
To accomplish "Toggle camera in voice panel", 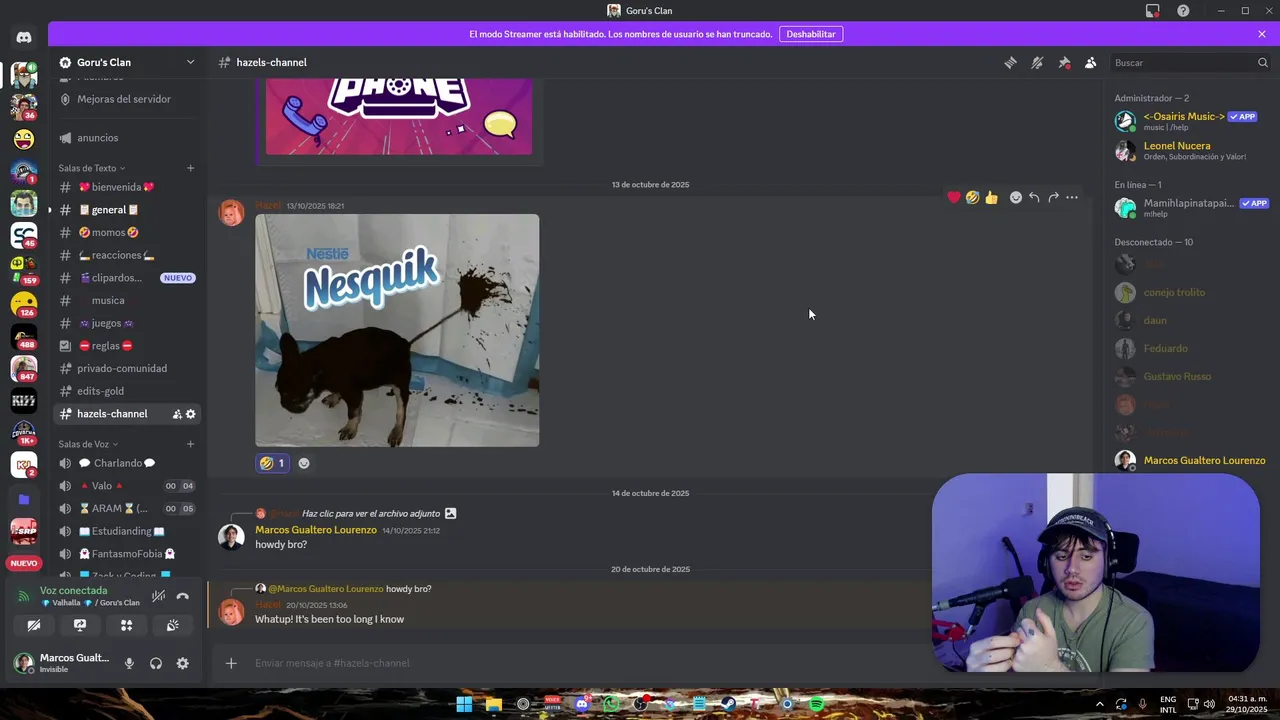I will [33, 625].
